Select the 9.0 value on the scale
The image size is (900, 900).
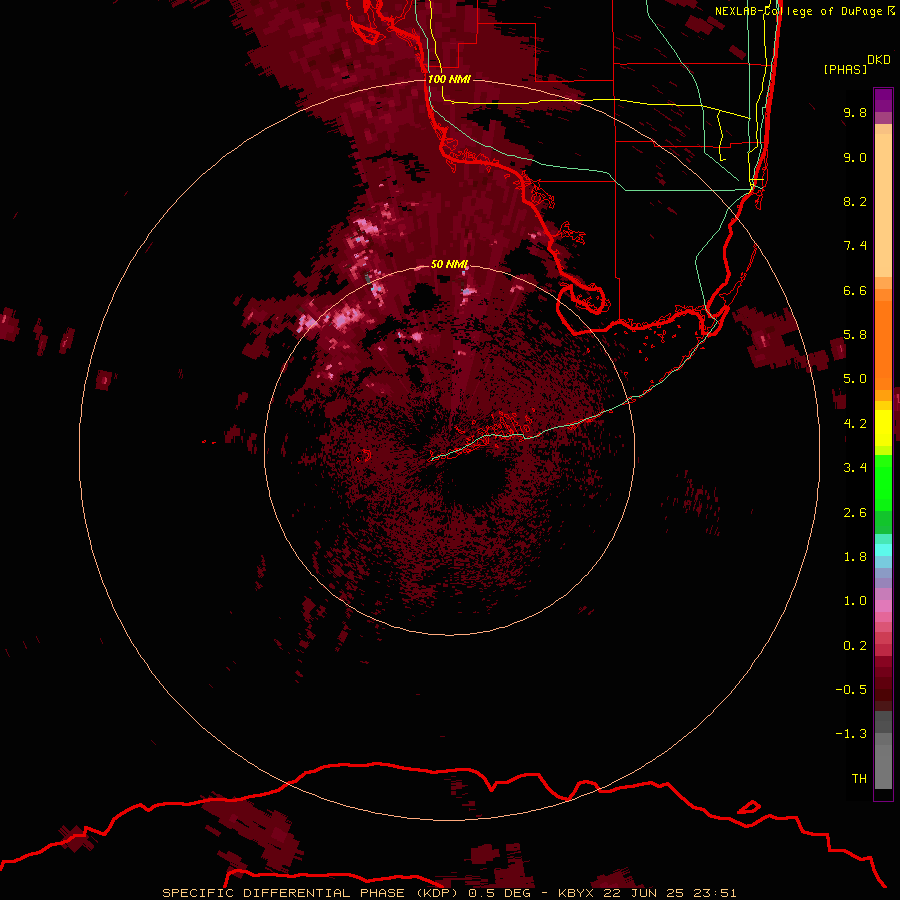pos(855,157)
